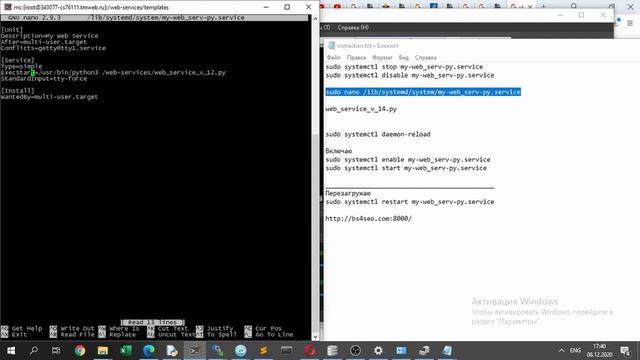Image resolution: width=640 pixels, height=360 pixels.
Task: Open a new browser tab with plus
Action: coord(543,6)
